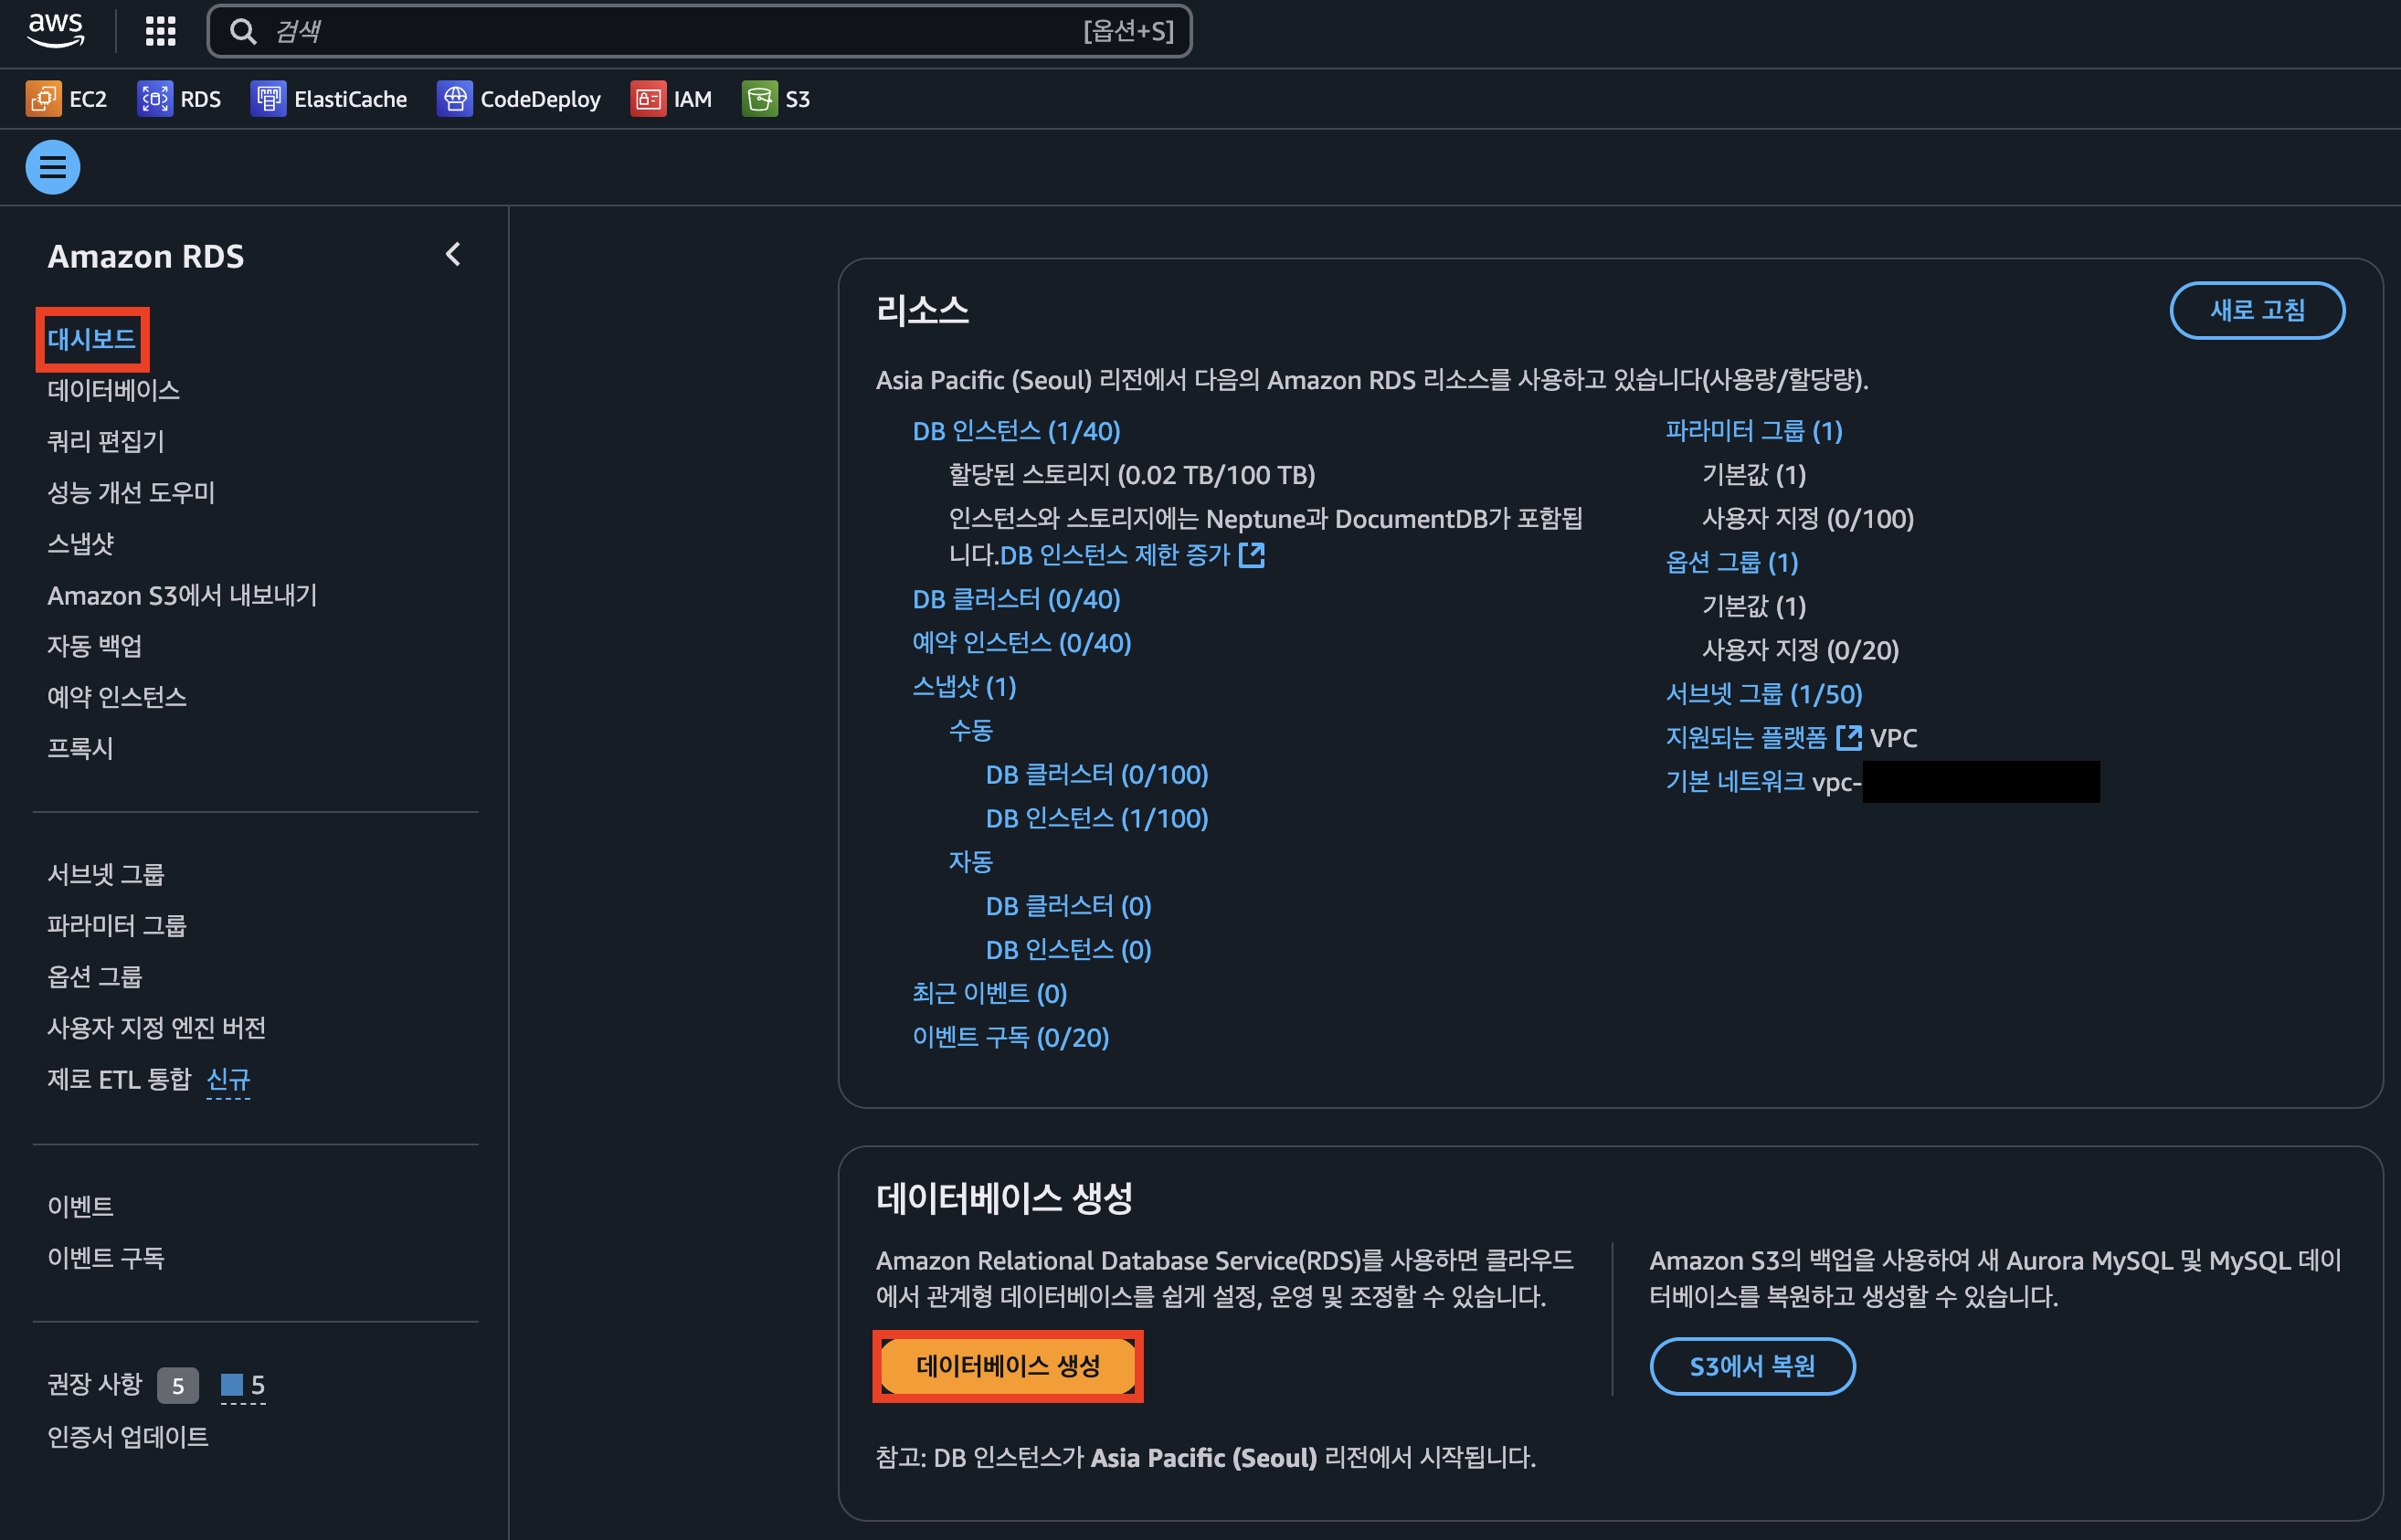The image size is (2401, 1540).
Task: Open 쿼리 편집기 in the sidebar
Action: tap(106, 441)
